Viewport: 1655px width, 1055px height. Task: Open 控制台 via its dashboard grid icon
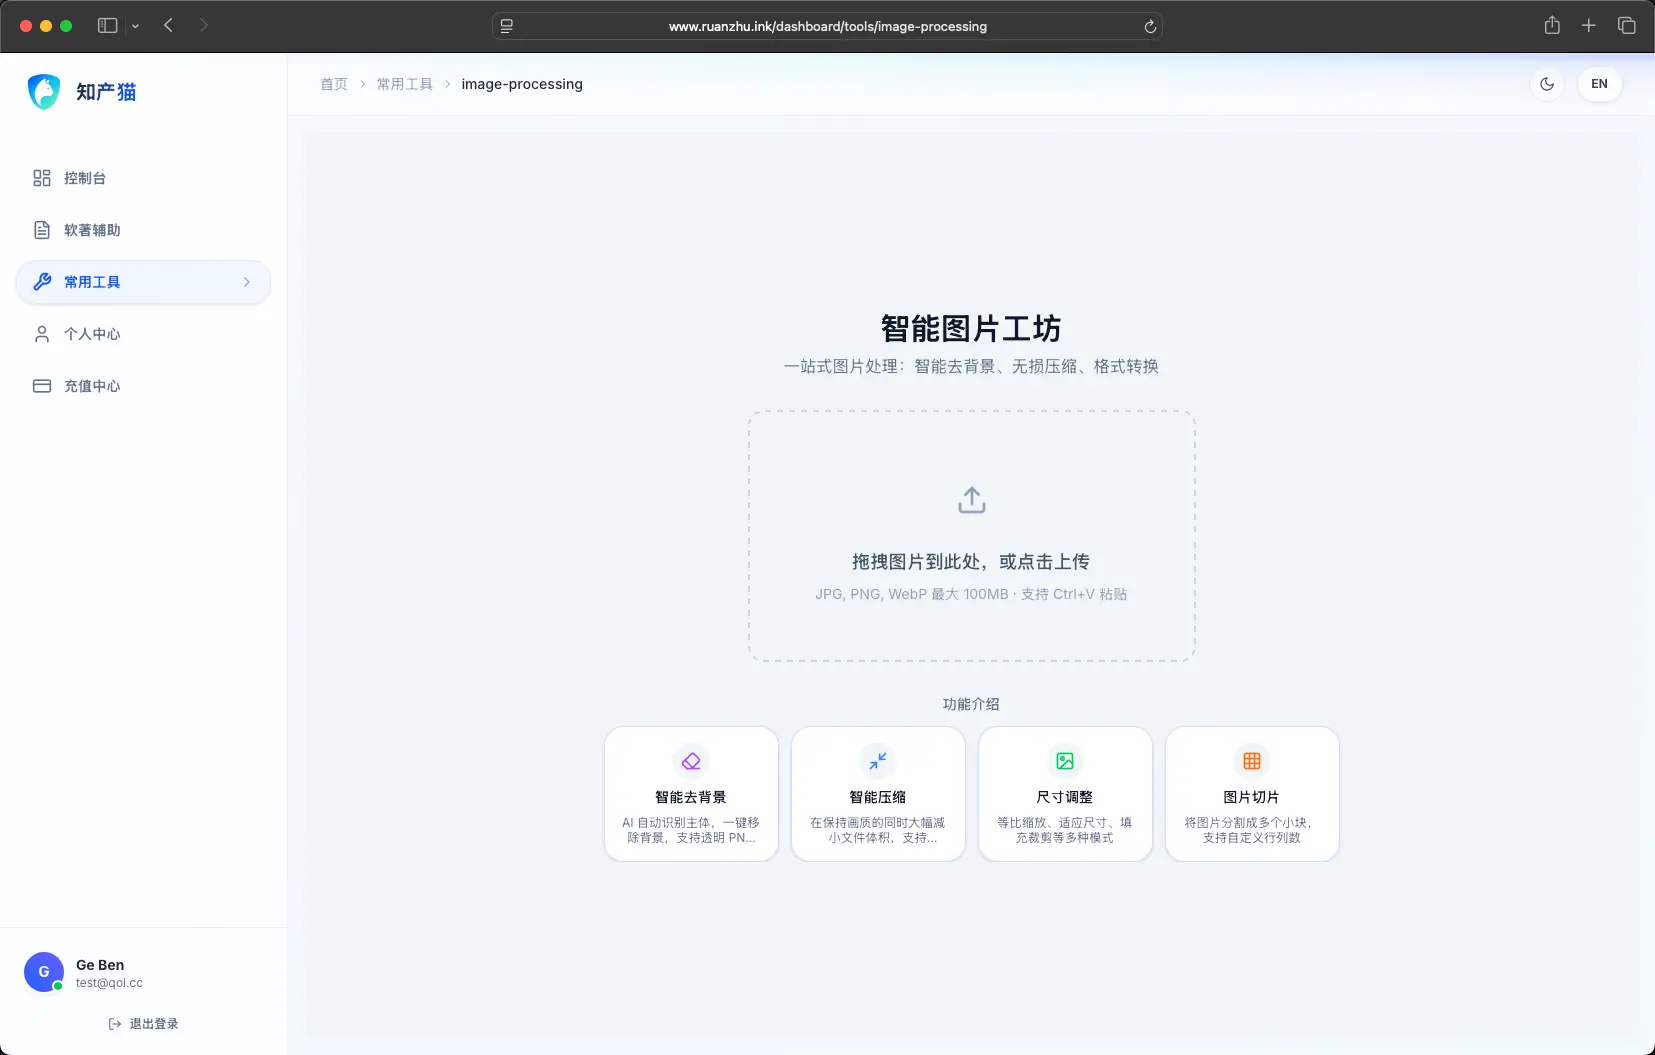42,178
